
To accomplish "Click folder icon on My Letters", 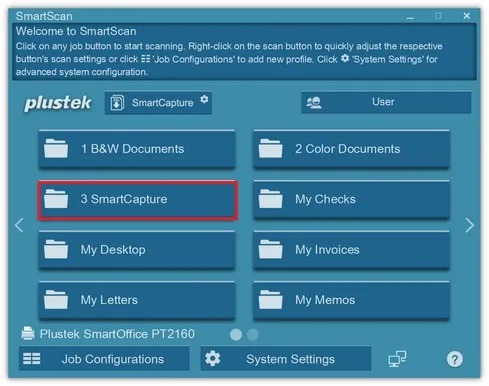I will [x=56, y=300].
